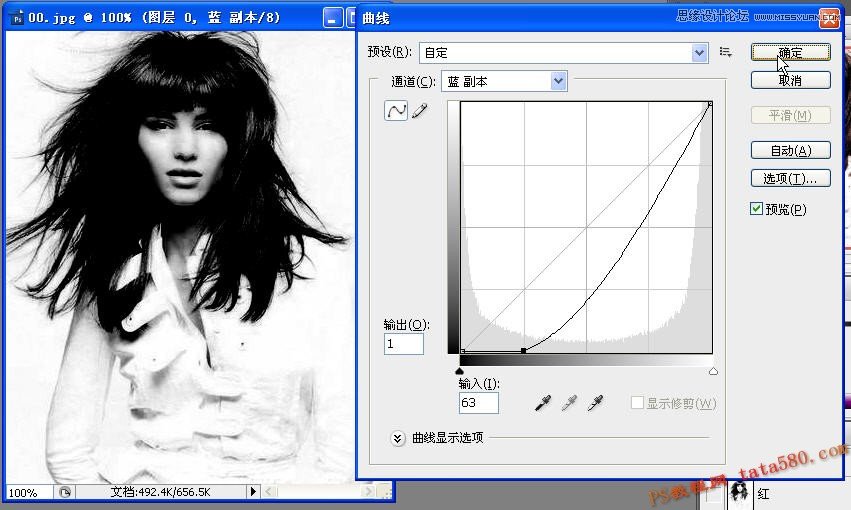Open the 通道 channel dropdown showing 蓝 副本

tap(504, 81)
